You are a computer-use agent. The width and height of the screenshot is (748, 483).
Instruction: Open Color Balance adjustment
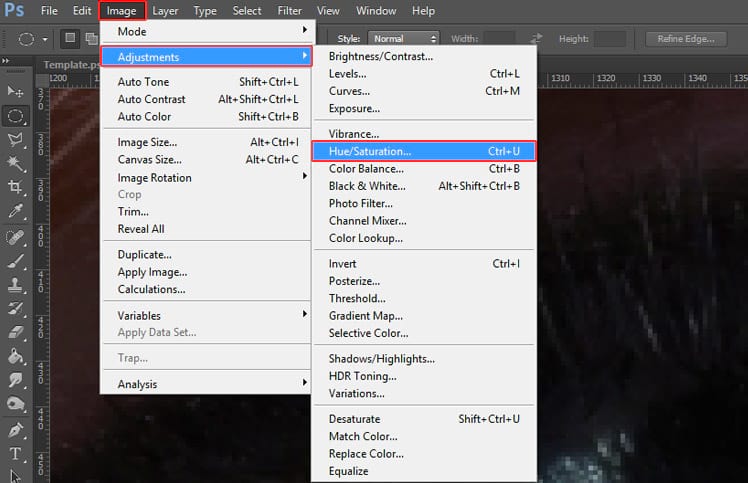(424, 168)
